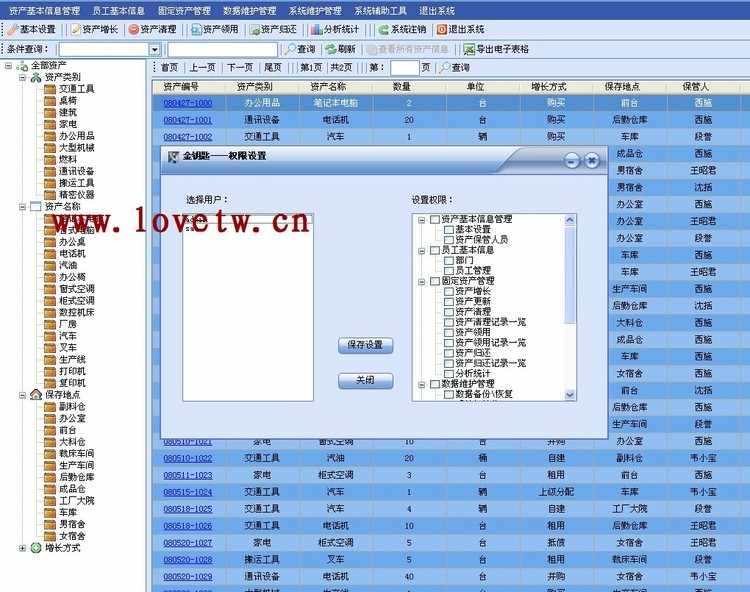The image size is (750, 592).
Task: Select the 资产类别 tree node icon
Action: click(x=36, y=77)
